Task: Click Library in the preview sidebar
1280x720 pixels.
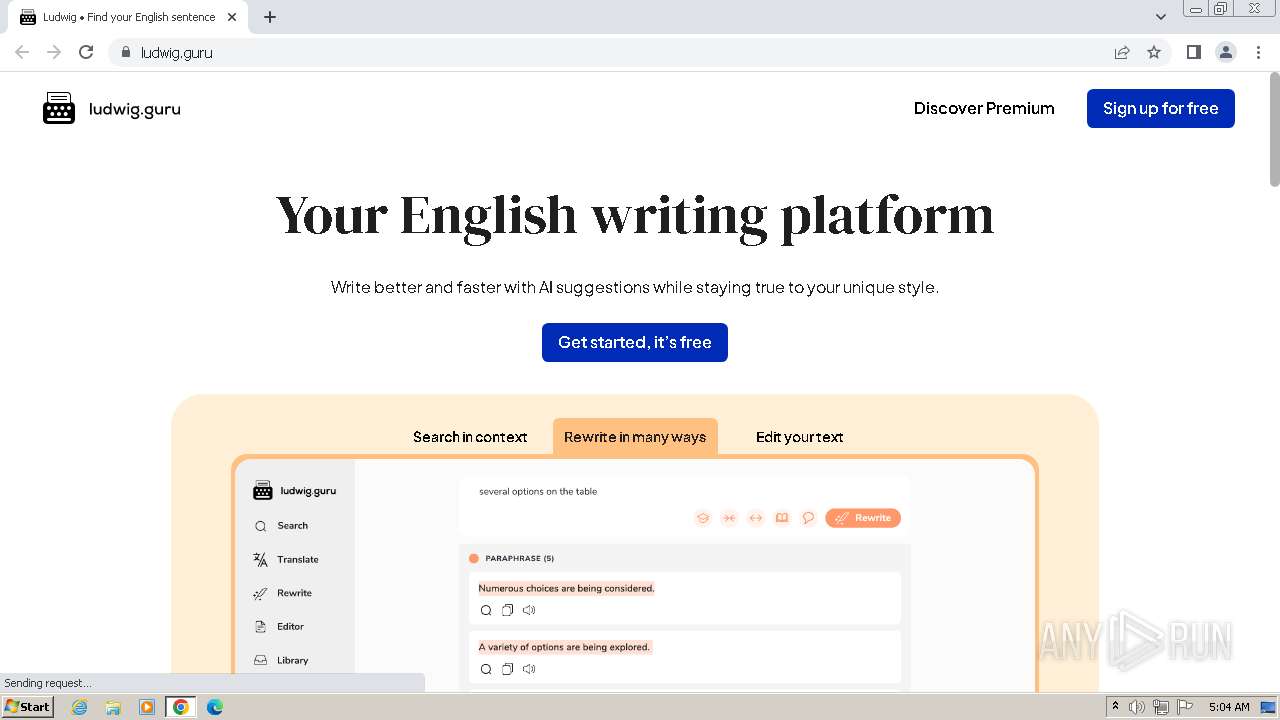Action: pyautogui.click(x=281, y=660)
